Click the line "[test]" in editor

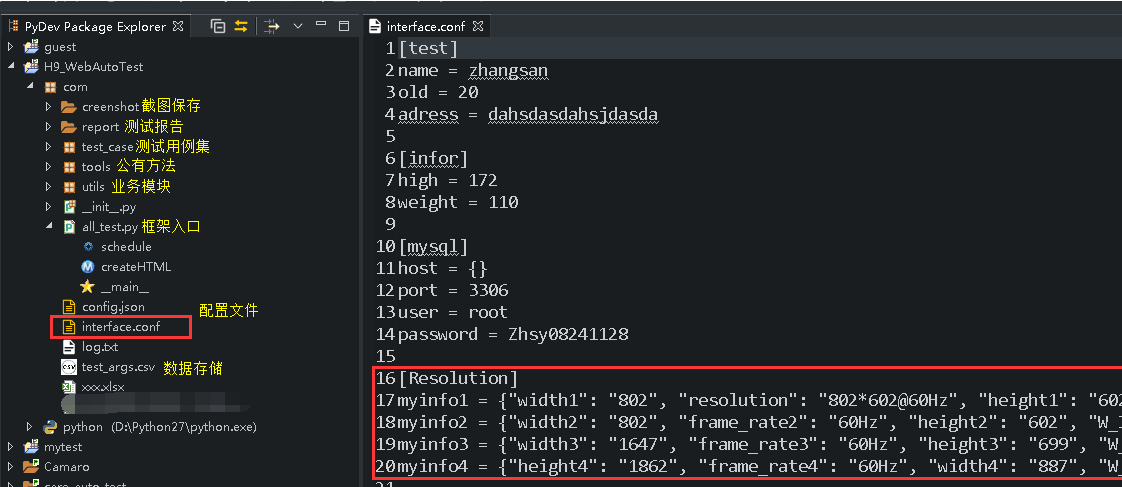pyautogui.click(x=428, y=49)
